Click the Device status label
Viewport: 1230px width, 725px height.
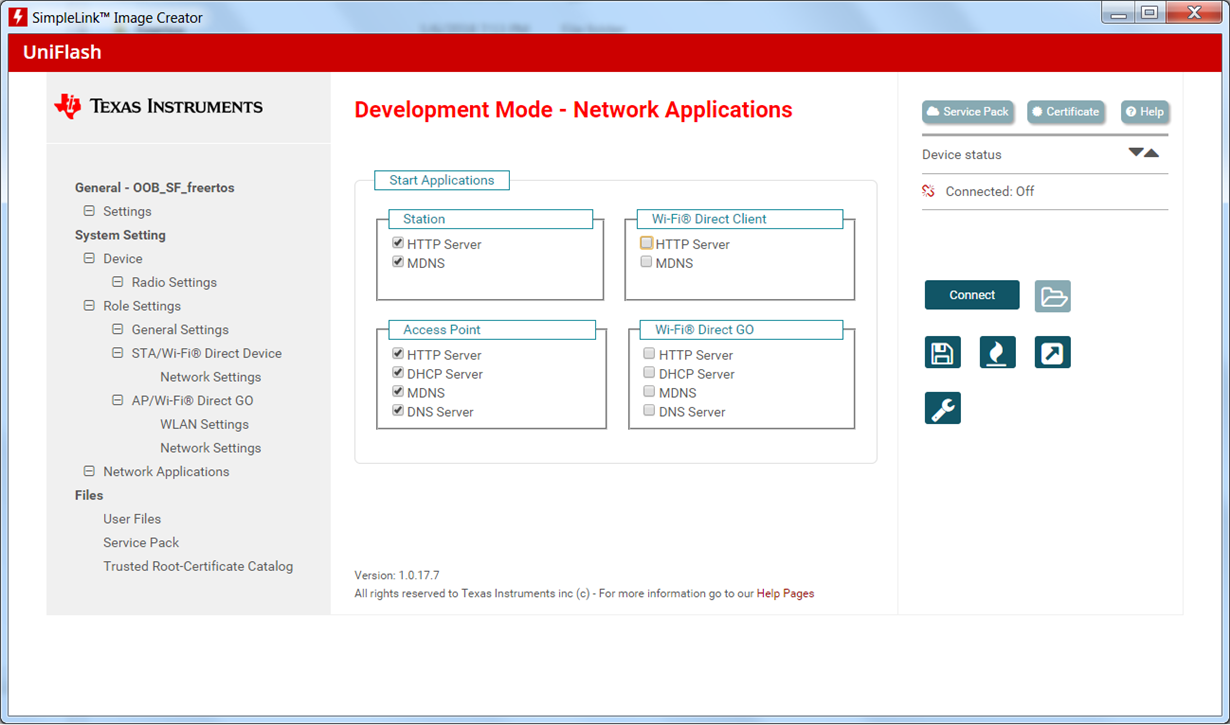coord(961,154)
